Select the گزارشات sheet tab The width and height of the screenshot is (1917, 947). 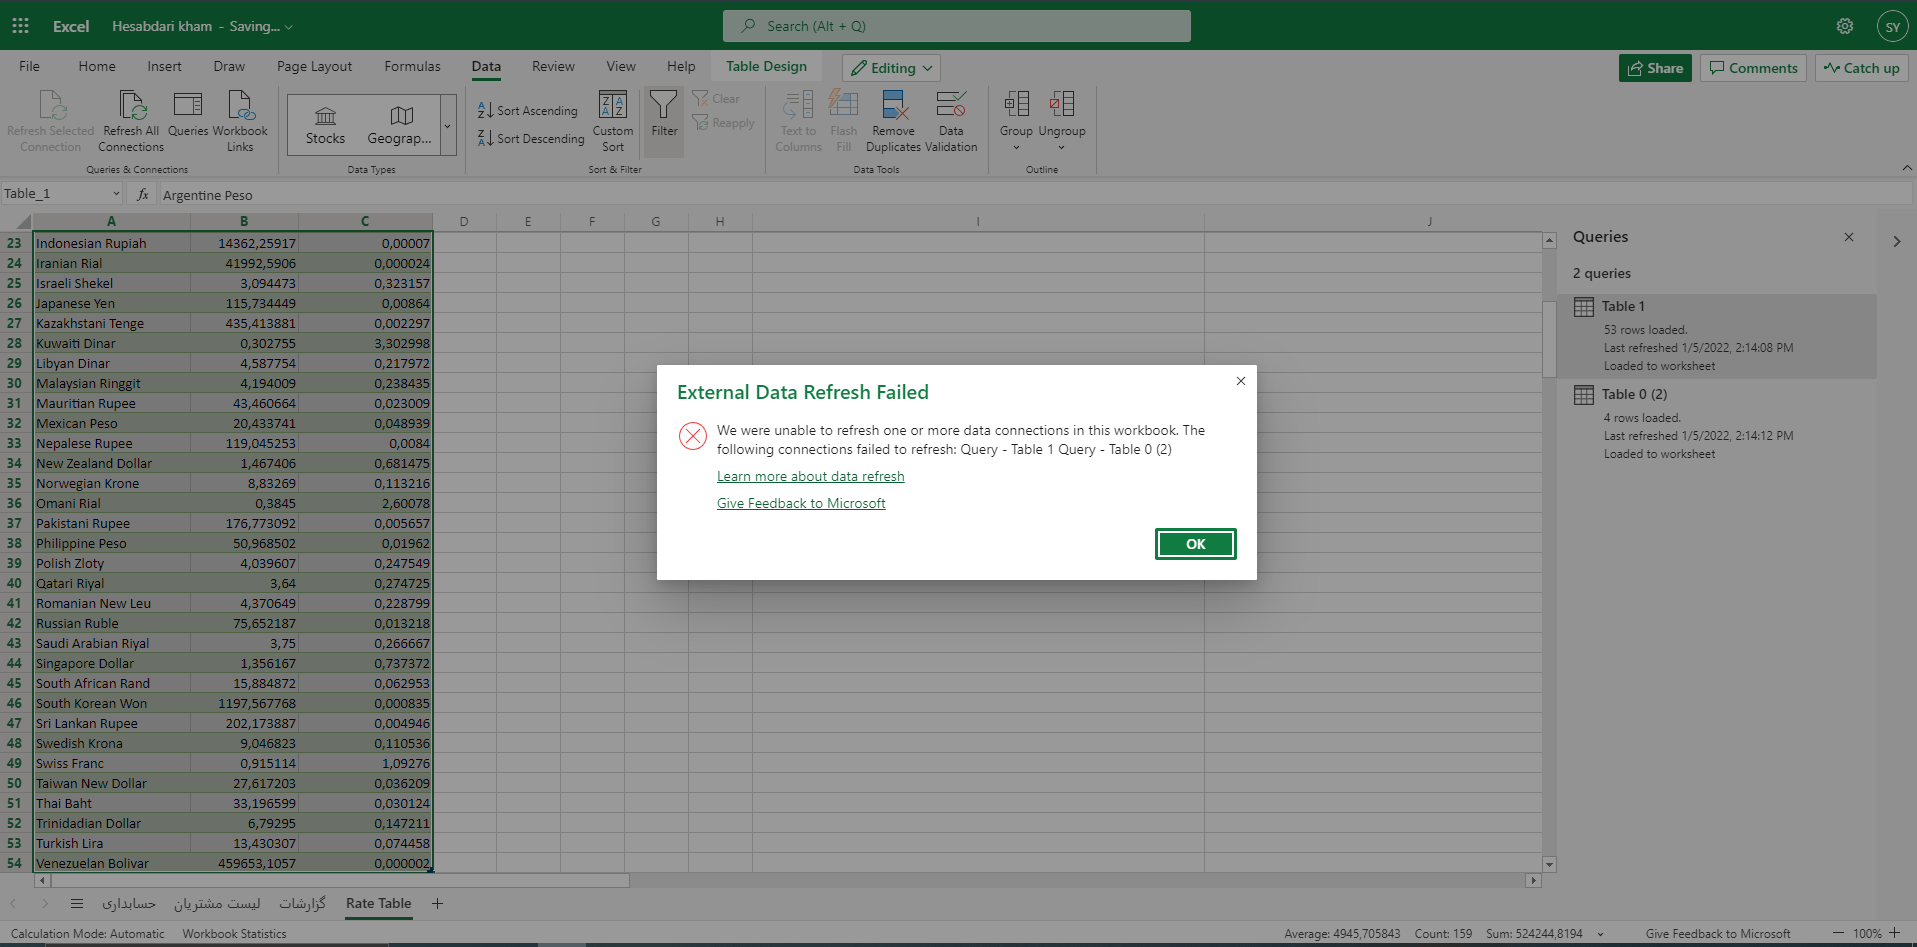coord(303,903)
